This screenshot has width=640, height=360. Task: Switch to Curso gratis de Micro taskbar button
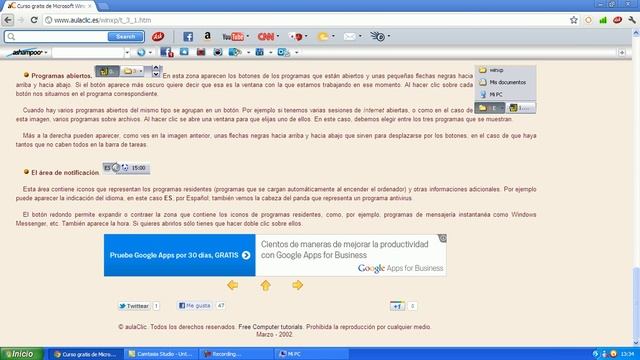pyautogui.click(x=85, y=354)
